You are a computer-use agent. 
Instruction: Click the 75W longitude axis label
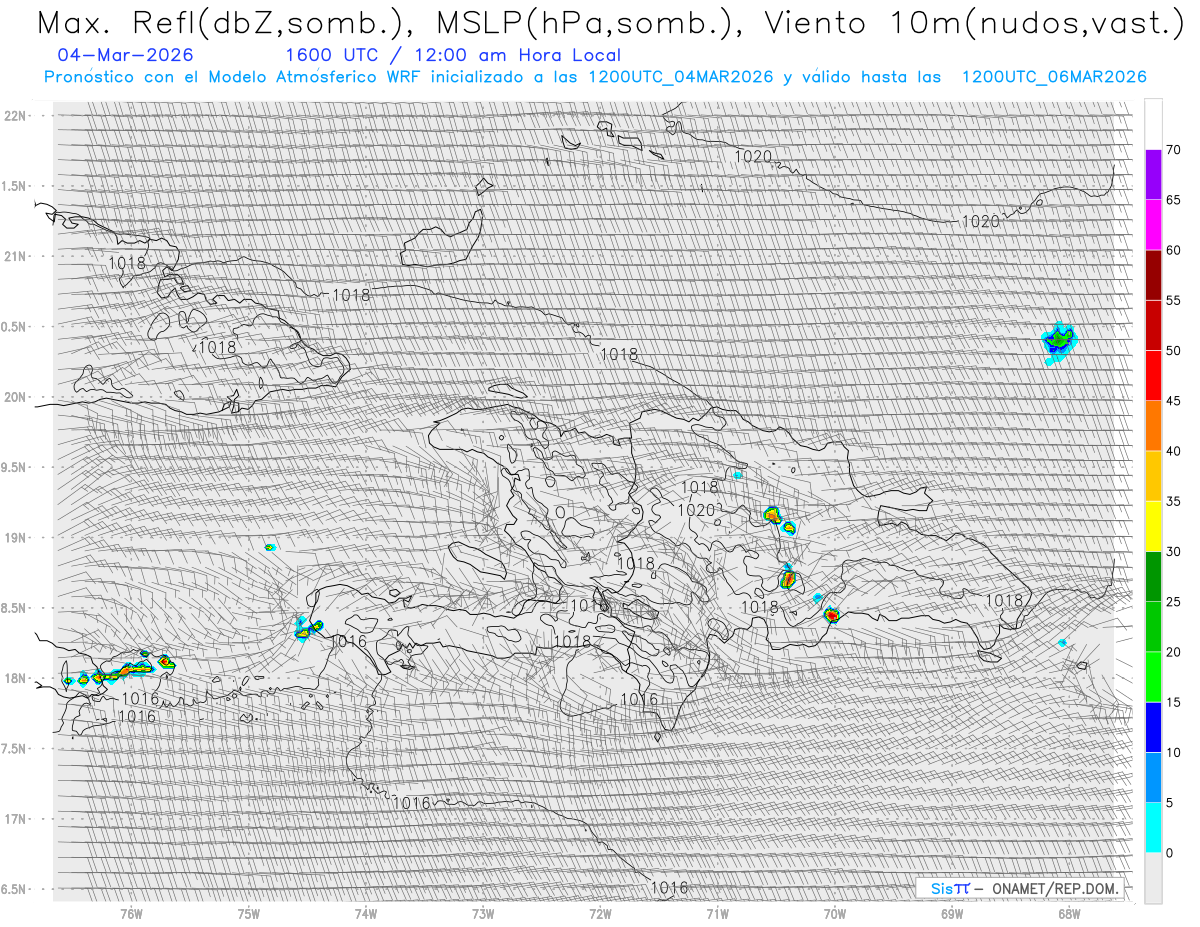click(x=249, y=914)
